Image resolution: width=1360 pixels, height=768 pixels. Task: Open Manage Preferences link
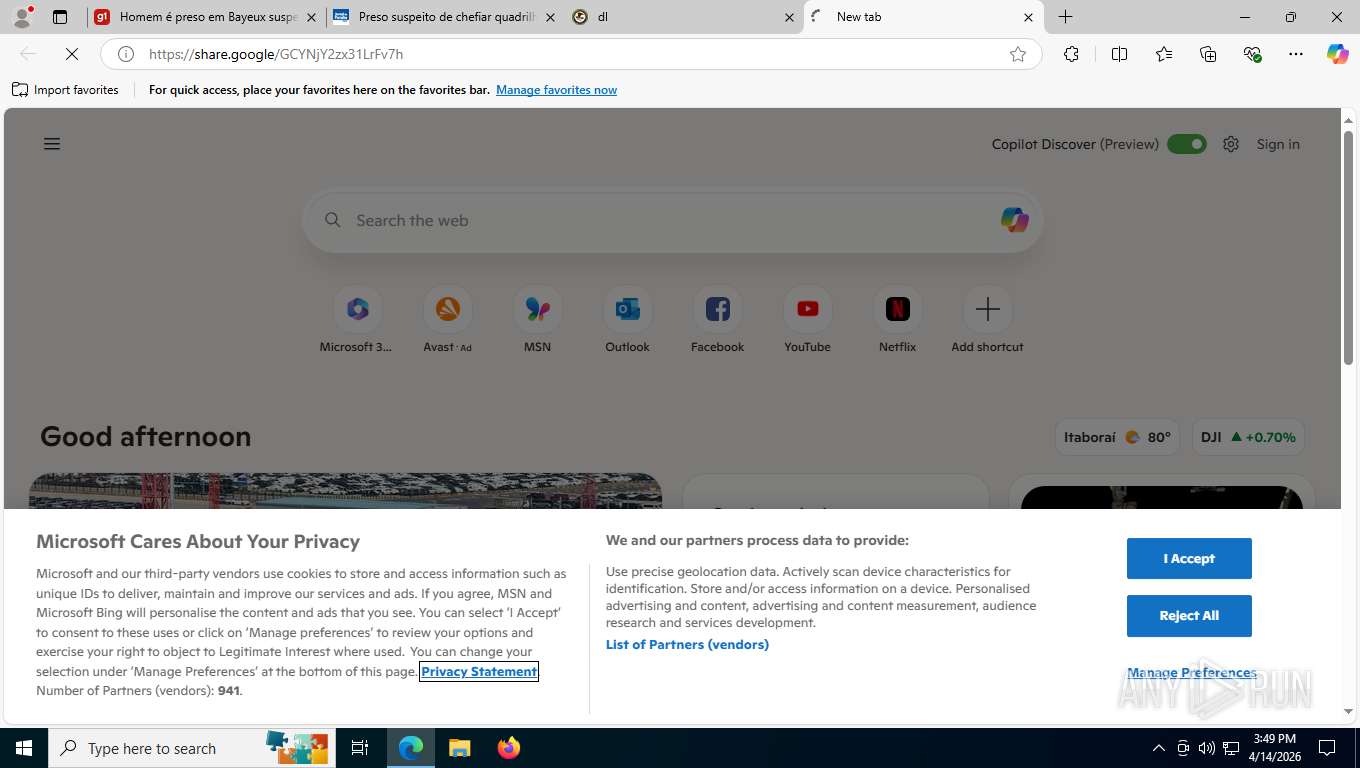(x=1192, y=672)
